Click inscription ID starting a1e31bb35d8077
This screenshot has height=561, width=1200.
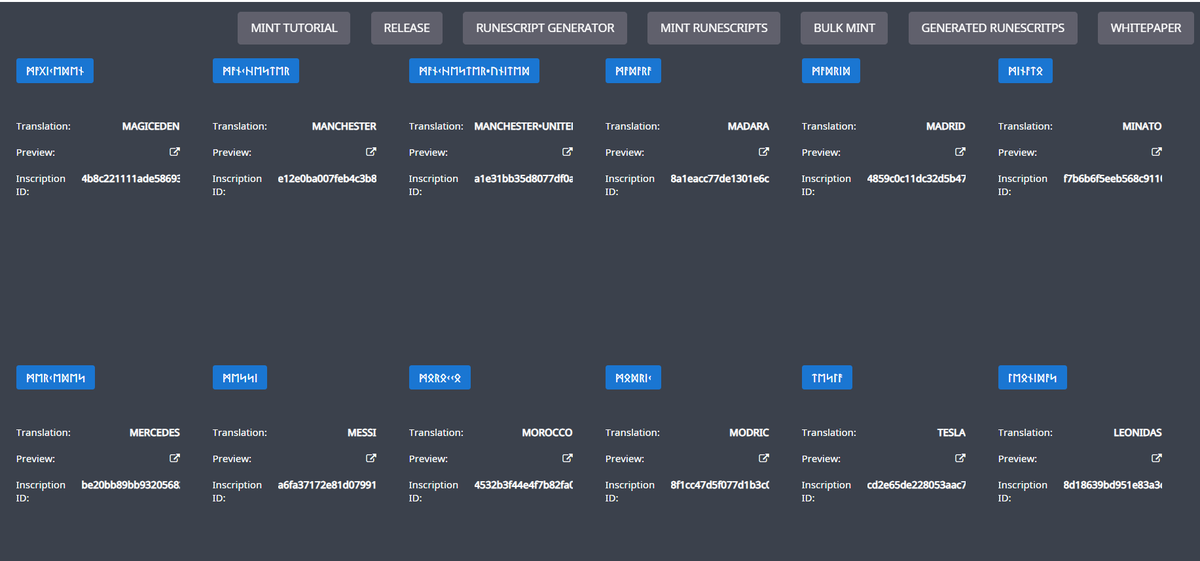523,179
